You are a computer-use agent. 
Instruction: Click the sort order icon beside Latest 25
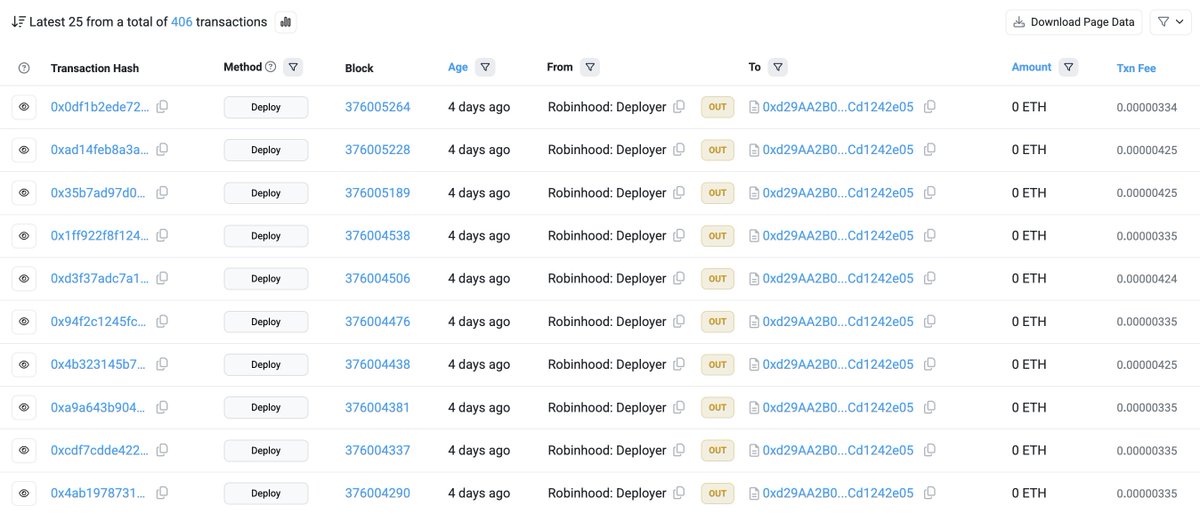(x=18, y=22)
